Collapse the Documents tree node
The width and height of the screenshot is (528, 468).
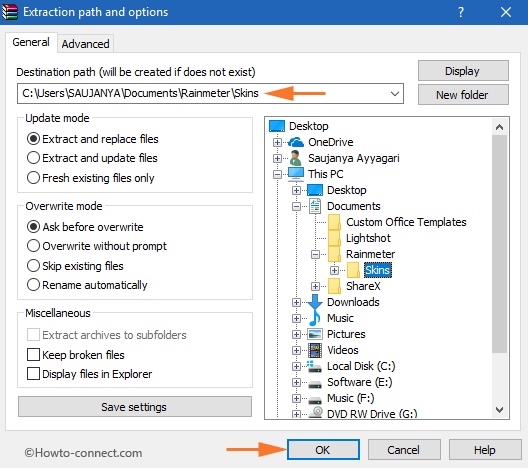(296, 206)
